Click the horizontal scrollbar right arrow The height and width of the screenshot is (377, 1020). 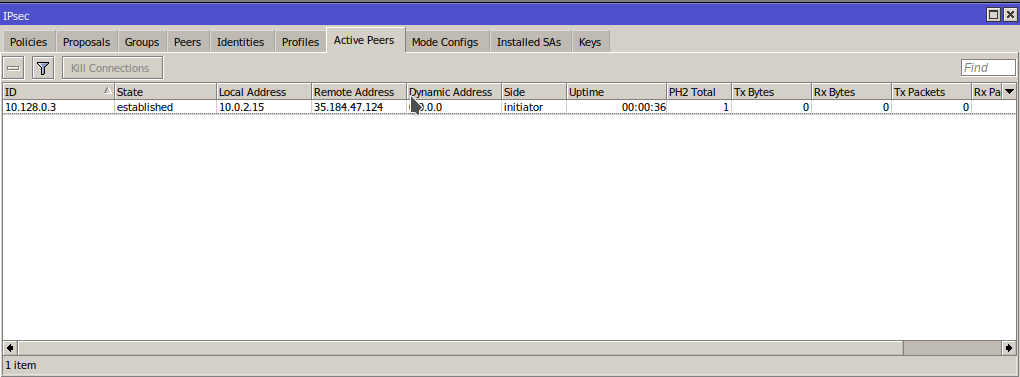pos(1010,348)
